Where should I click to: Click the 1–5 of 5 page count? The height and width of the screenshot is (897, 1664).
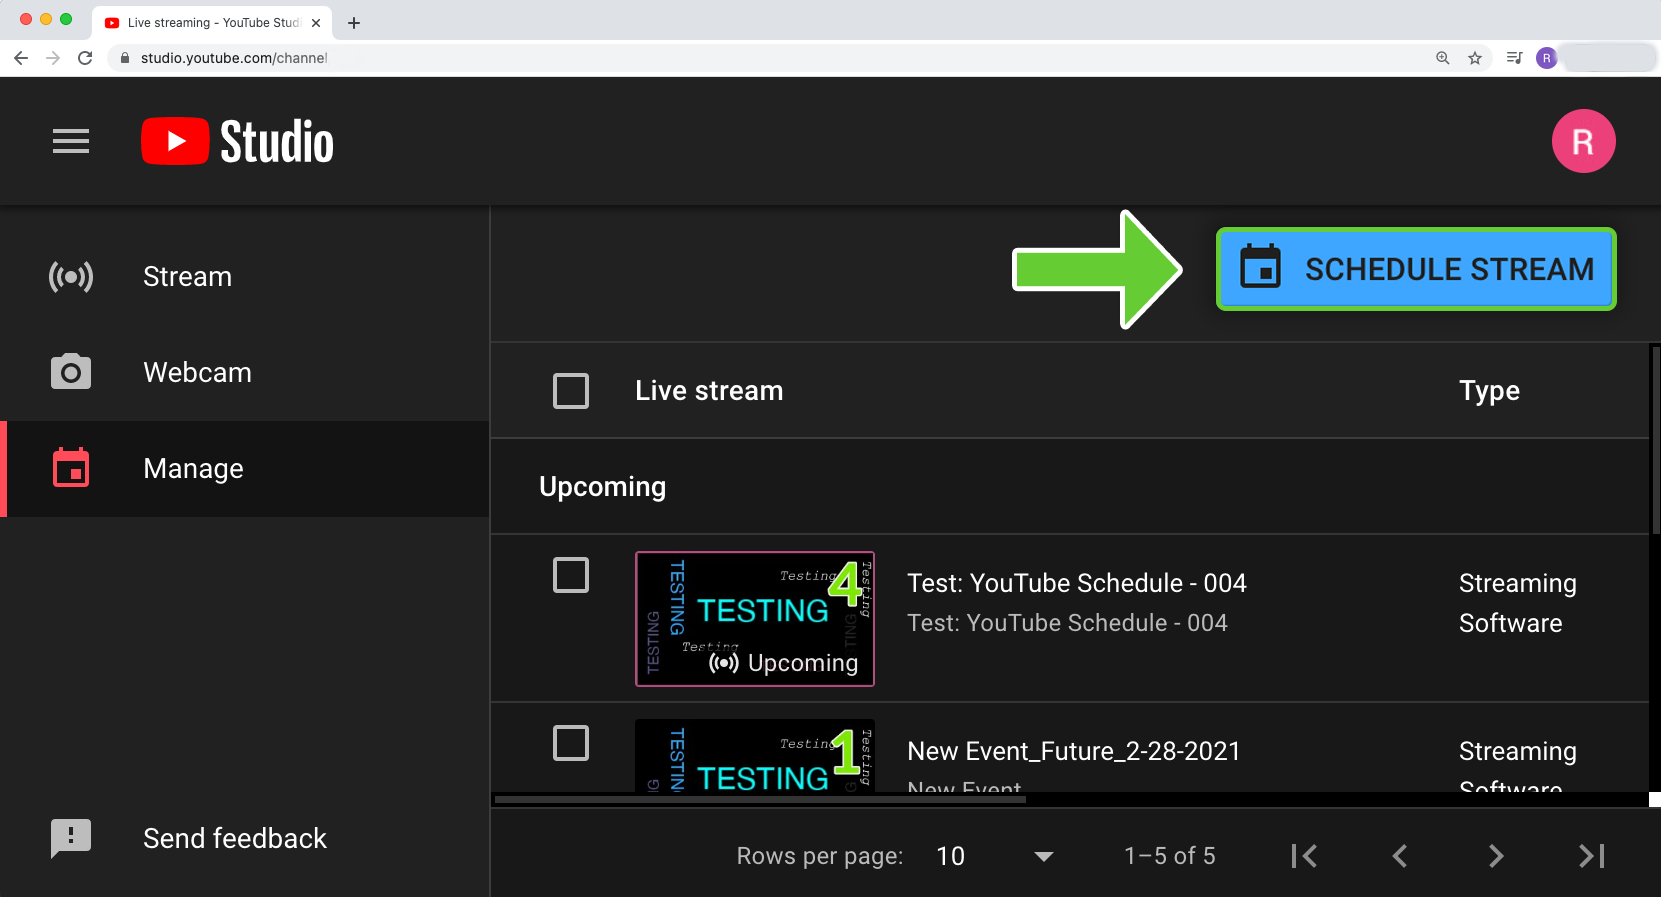[1170, 856]
